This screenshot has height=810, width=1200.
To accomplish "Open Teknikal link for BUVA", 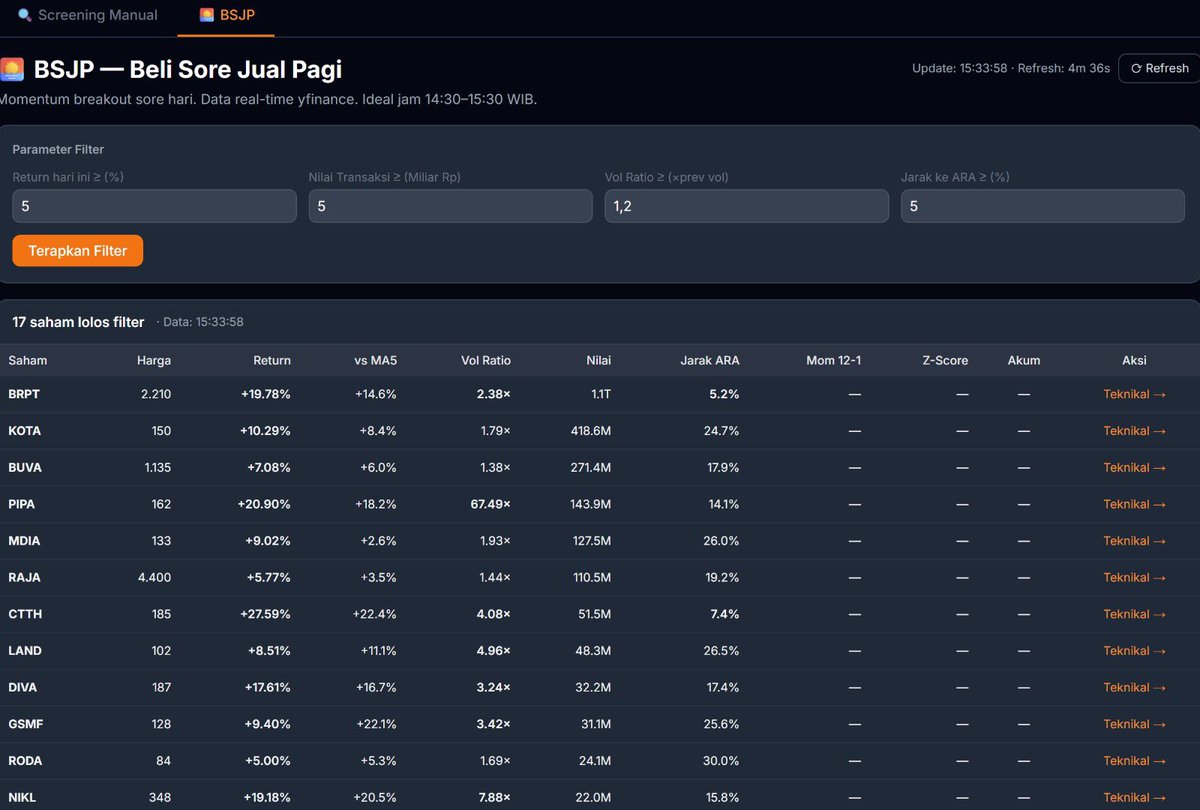I will tap(1134, 467).
